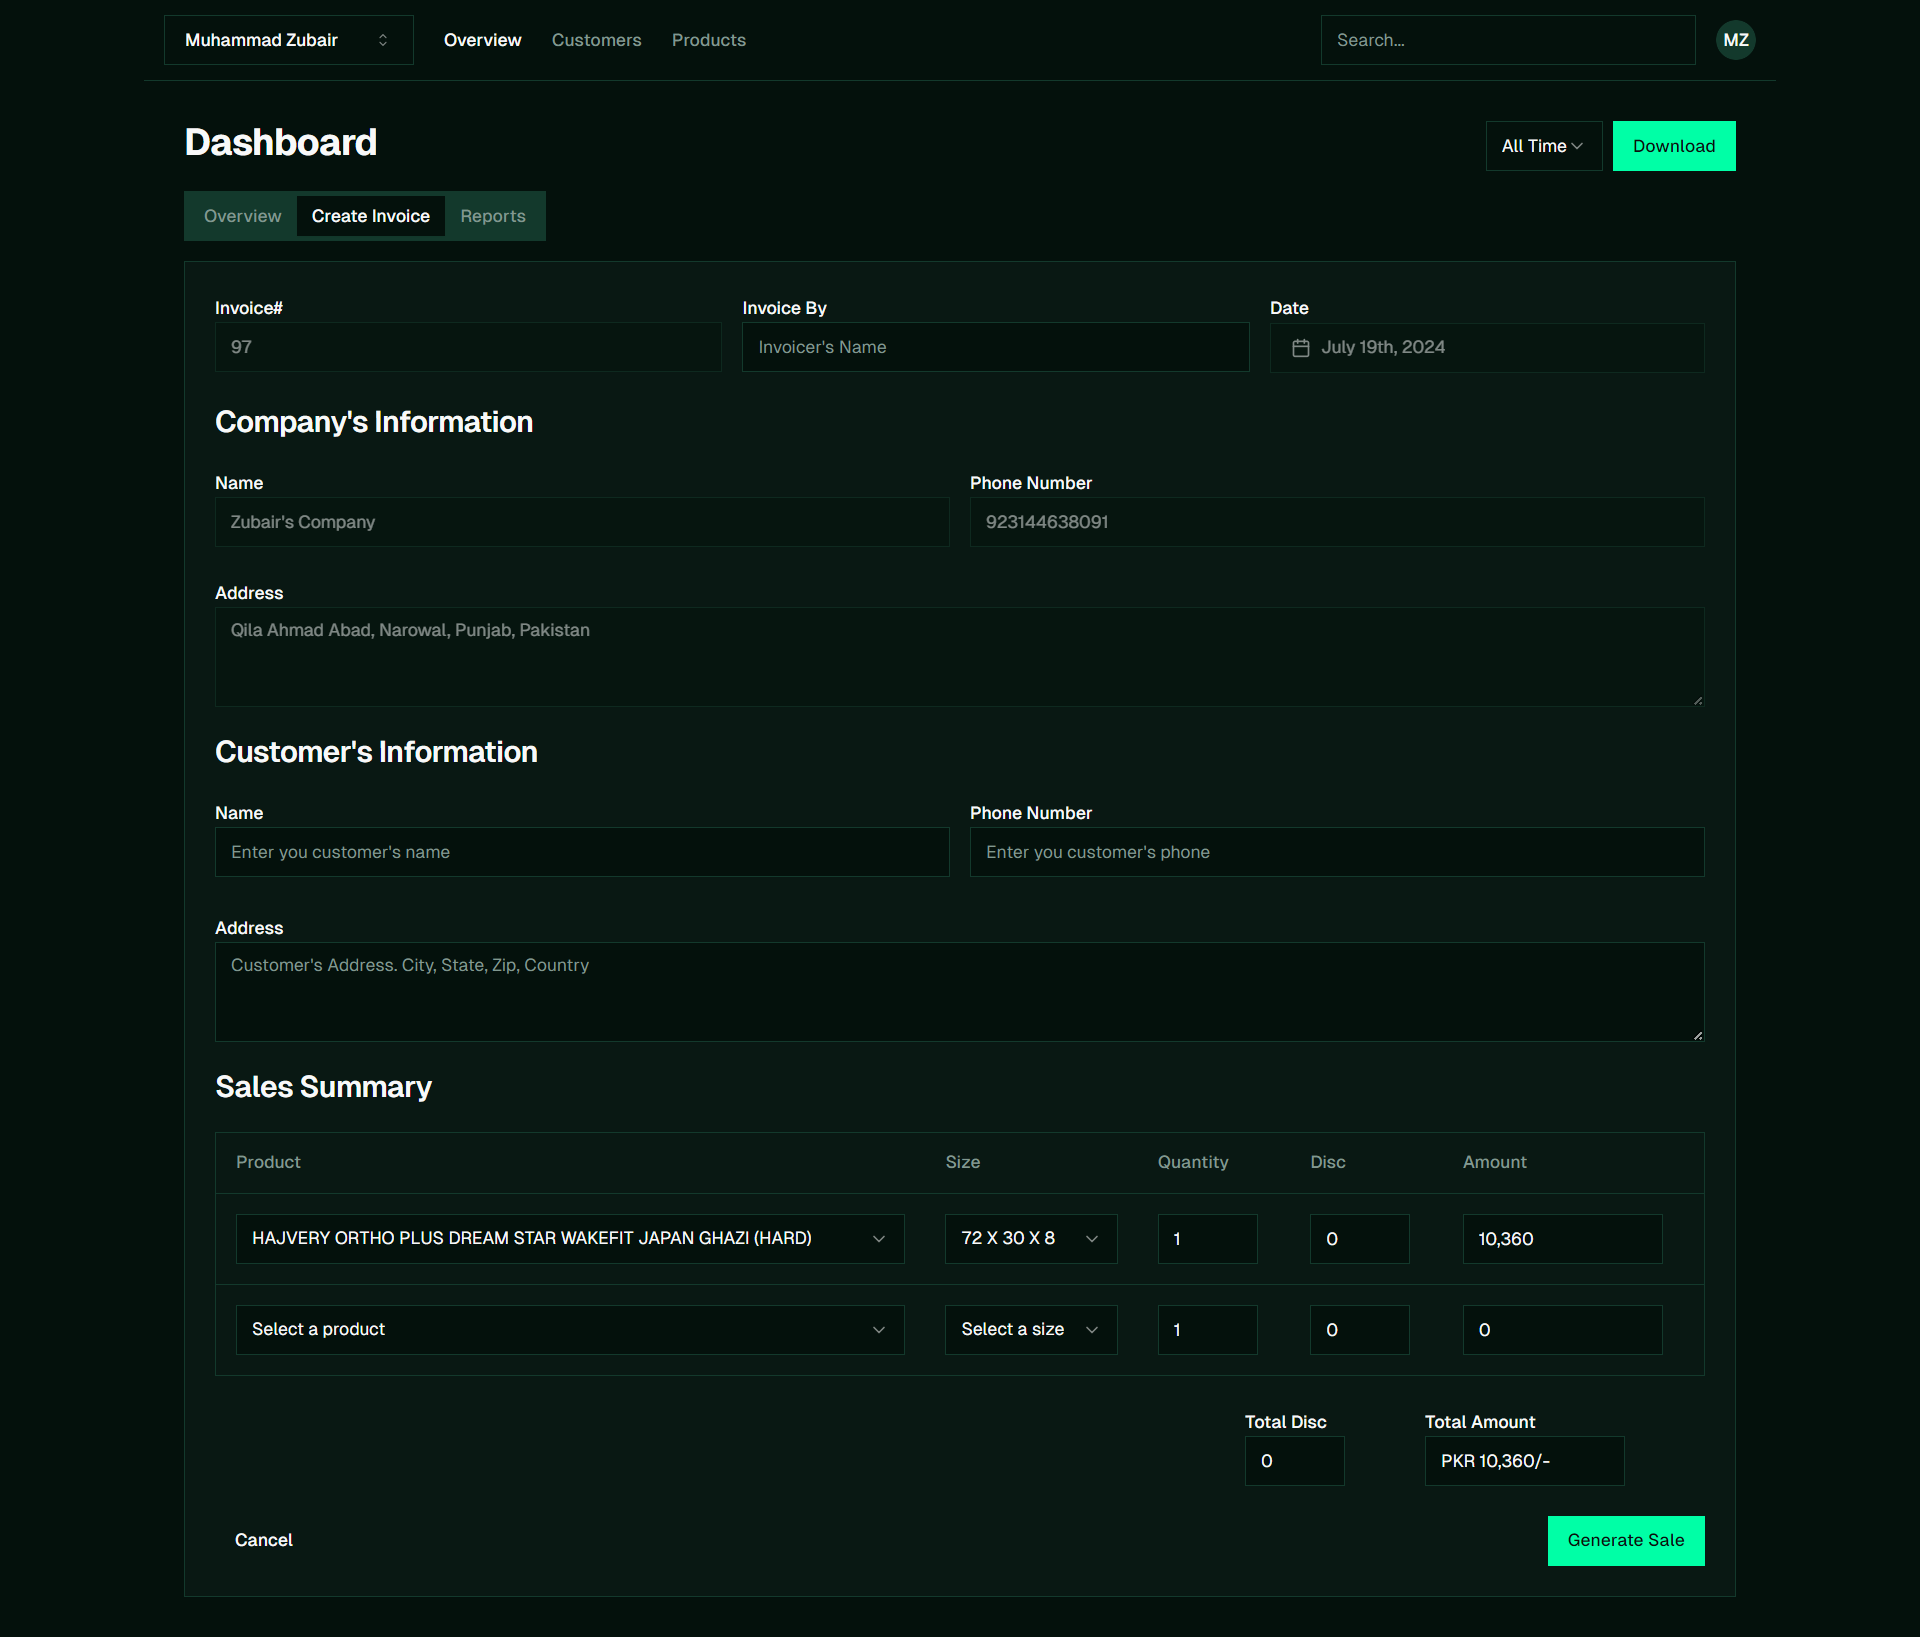Click the green Download button
This screenshot has width=1920, height=1637.
(1673, 146)
